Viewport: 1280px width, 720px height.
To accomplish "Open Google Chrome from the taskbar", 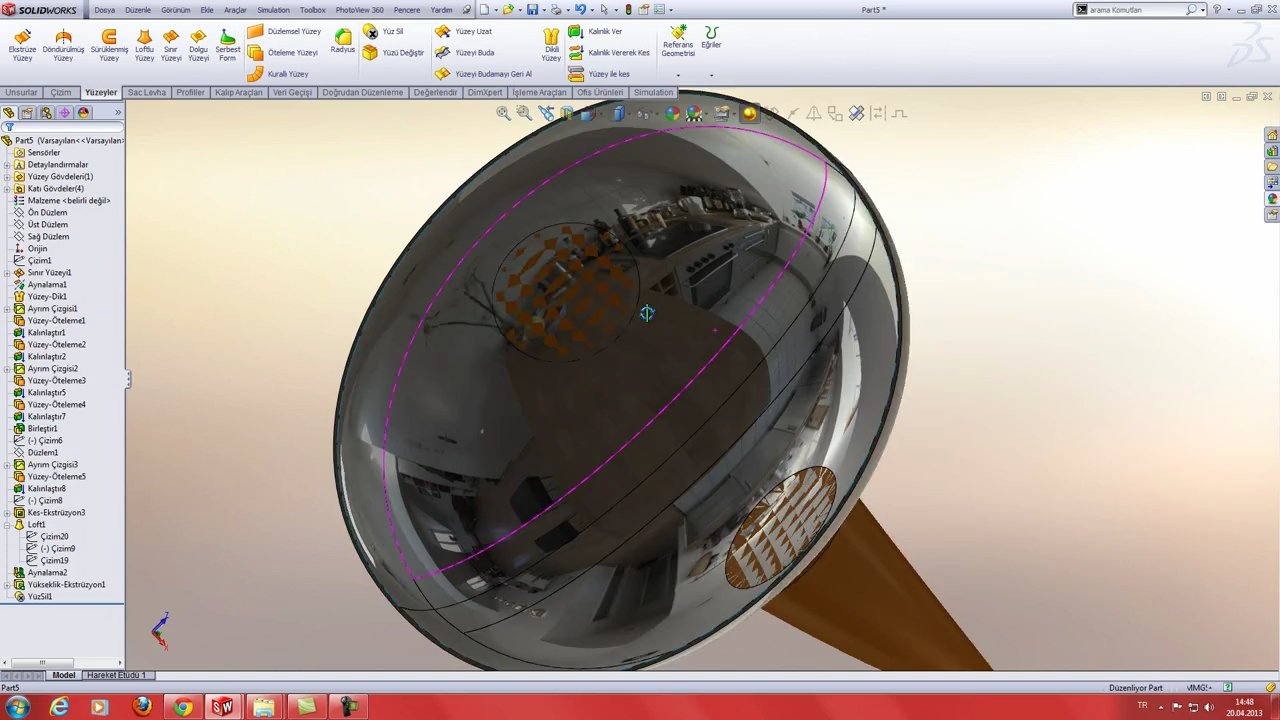I will point(182,707).
